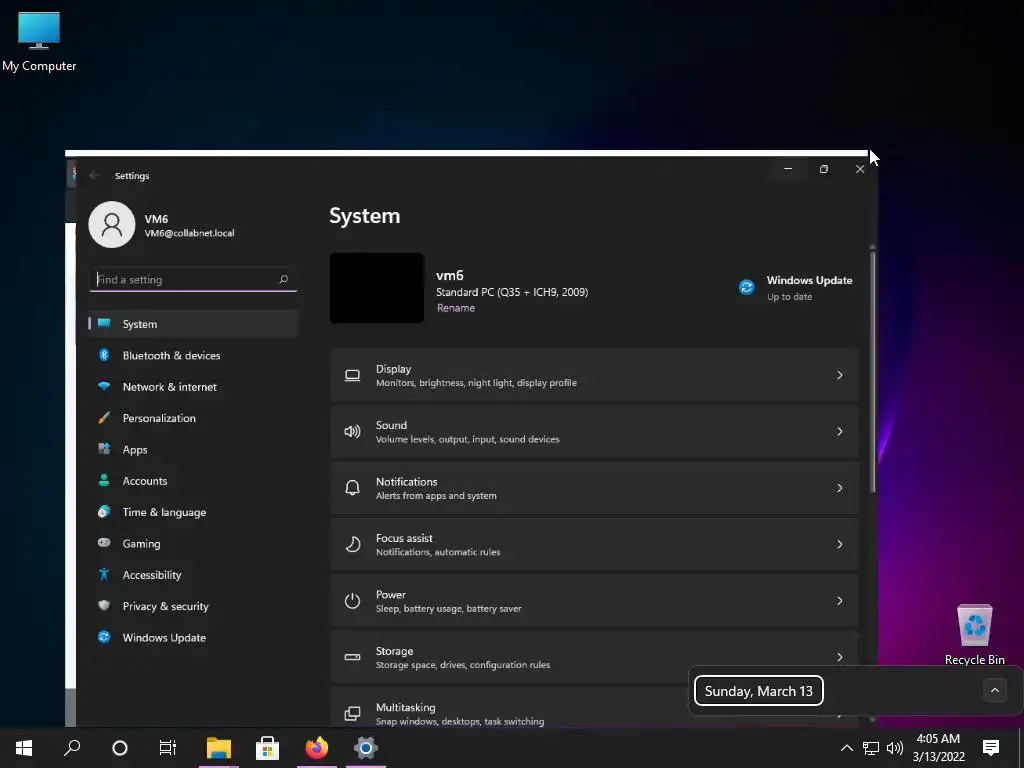Click the Personalization brush icon

104,417
